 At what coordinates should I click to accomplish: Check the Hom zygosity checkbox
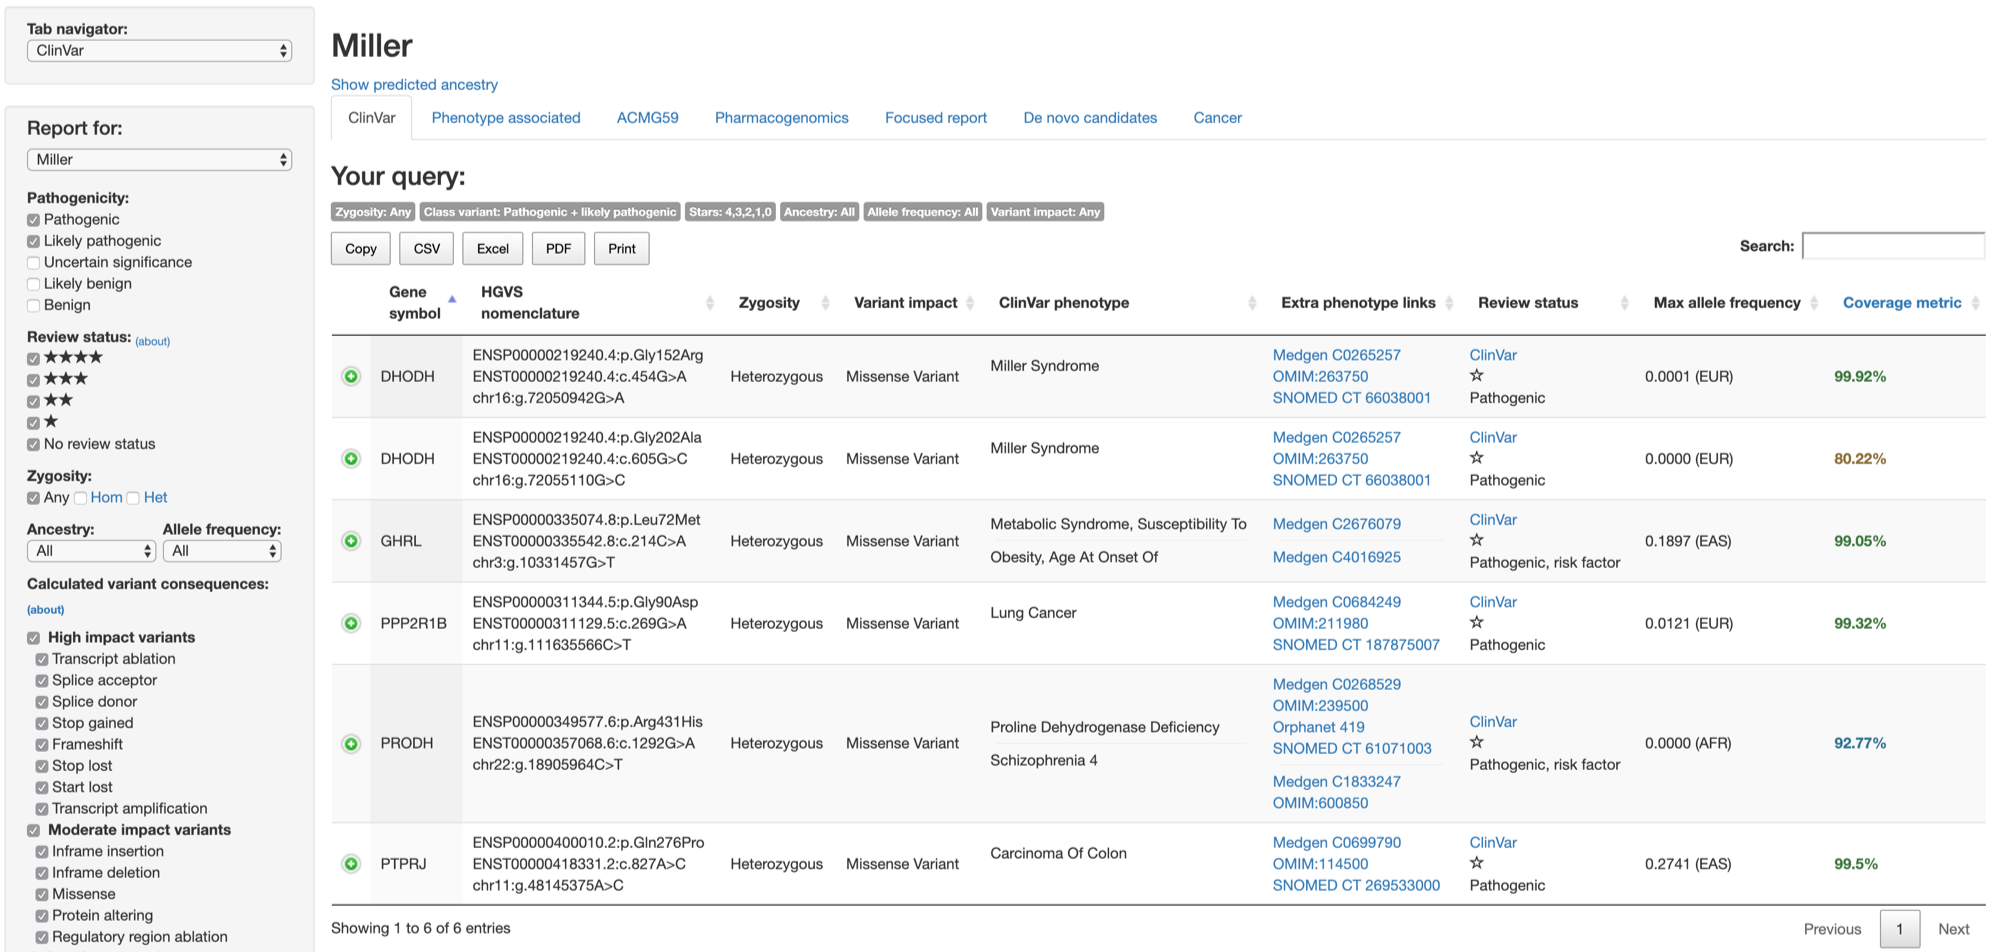click(81, 498)
